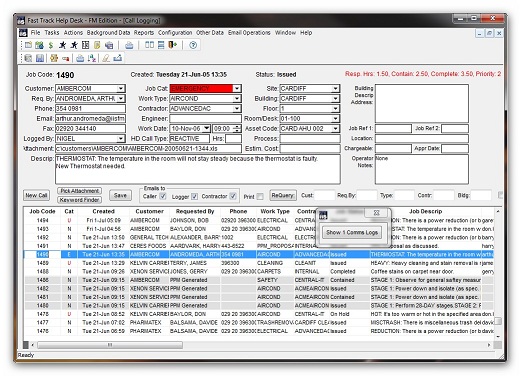This screenshot has height=376, width=521.
Task: Click the application icon in menu bar
Action: (23, 33)
